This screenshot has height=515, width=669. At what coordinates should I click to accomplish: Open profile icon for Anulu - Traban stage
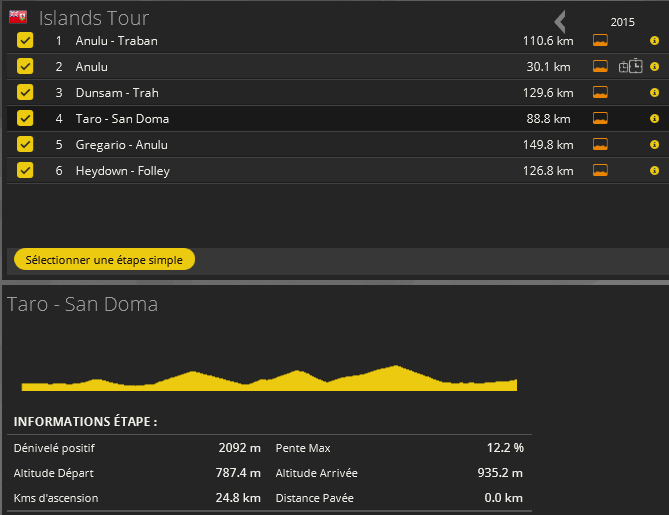[600, 41]
